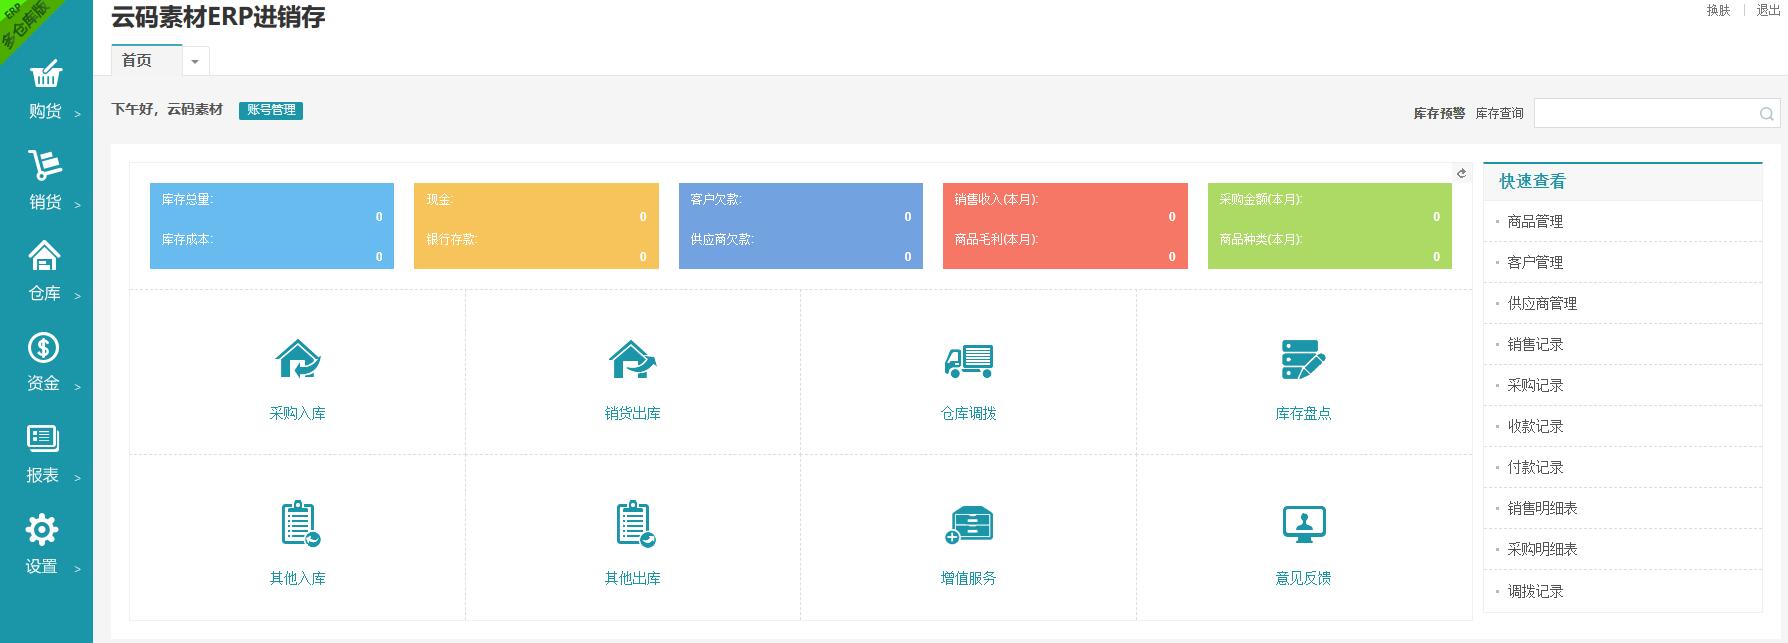Expand the 销货 sales sidebar menu
Viewport: 1788px width, 643px height.
pos(46,181)
